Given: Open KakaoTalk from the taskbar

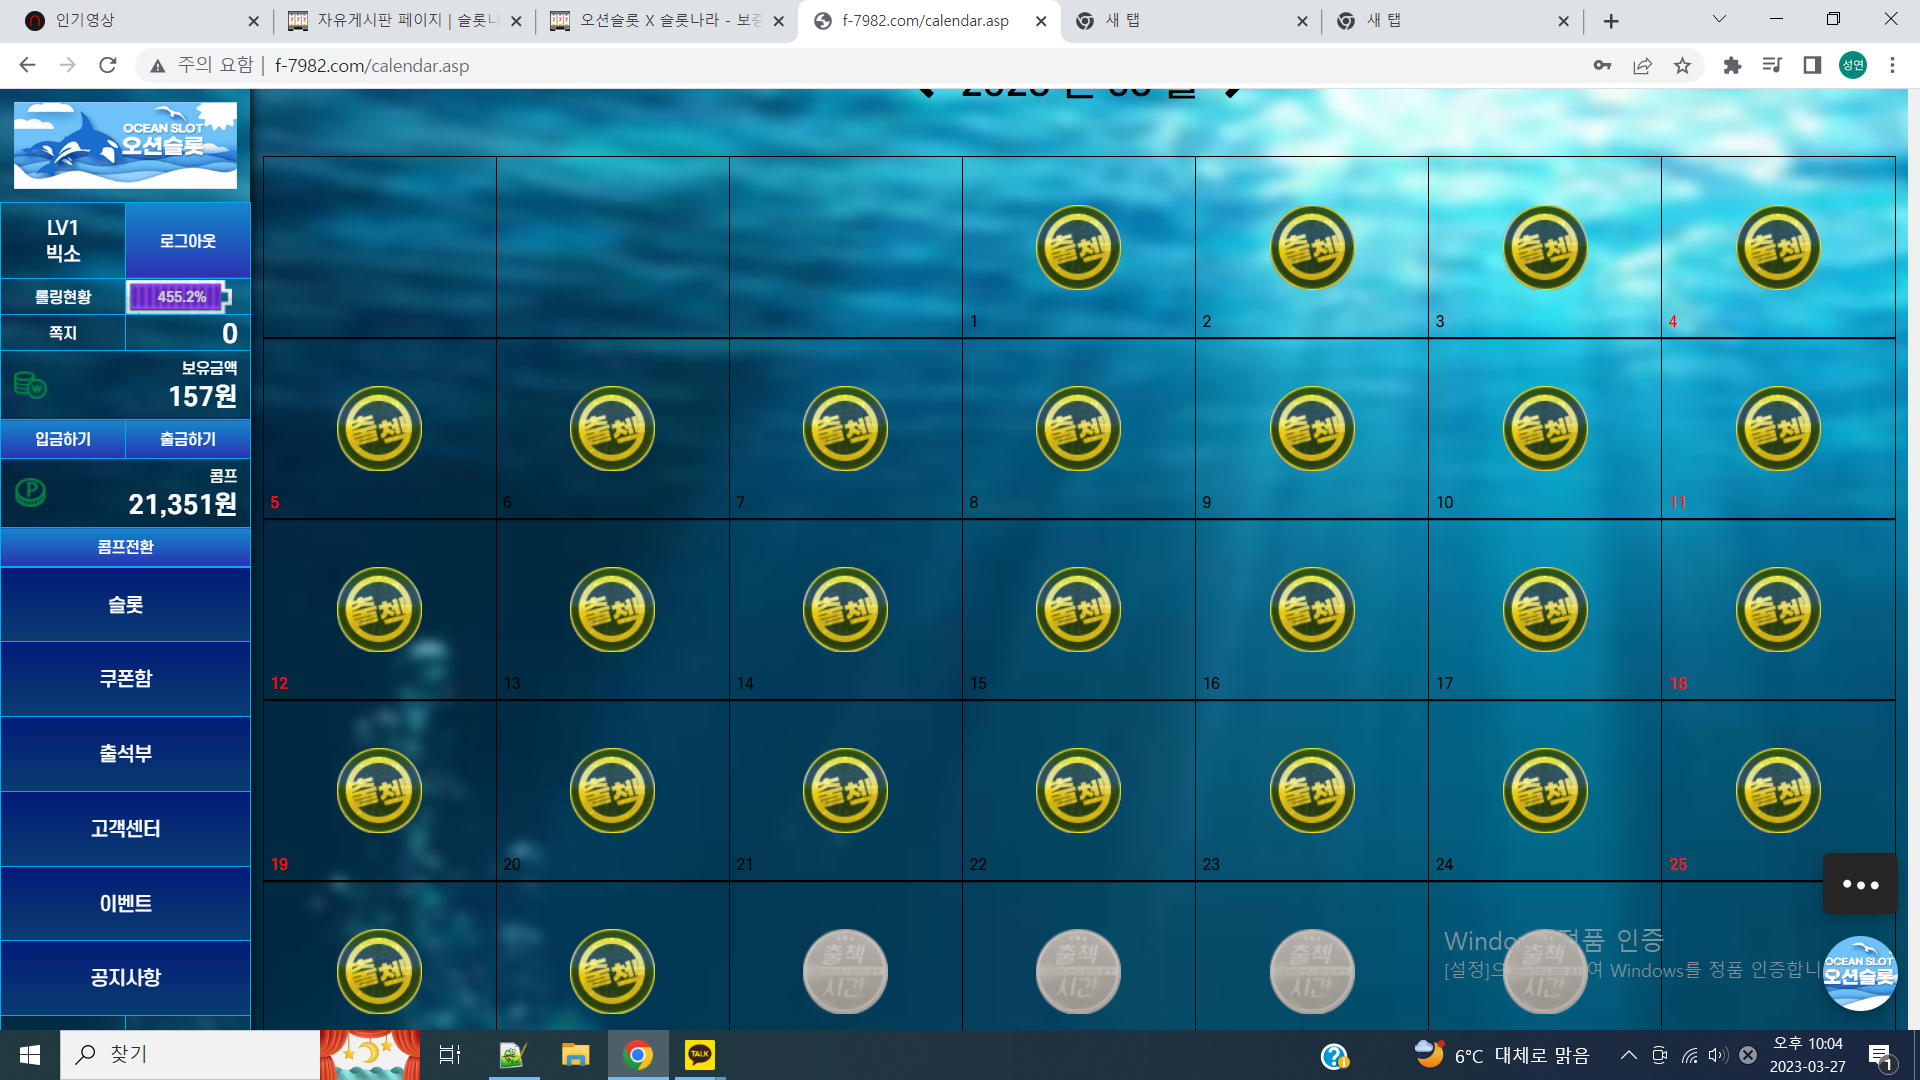Looking at the screenshot, I should pyautogui.click(x=699, y=1054).
